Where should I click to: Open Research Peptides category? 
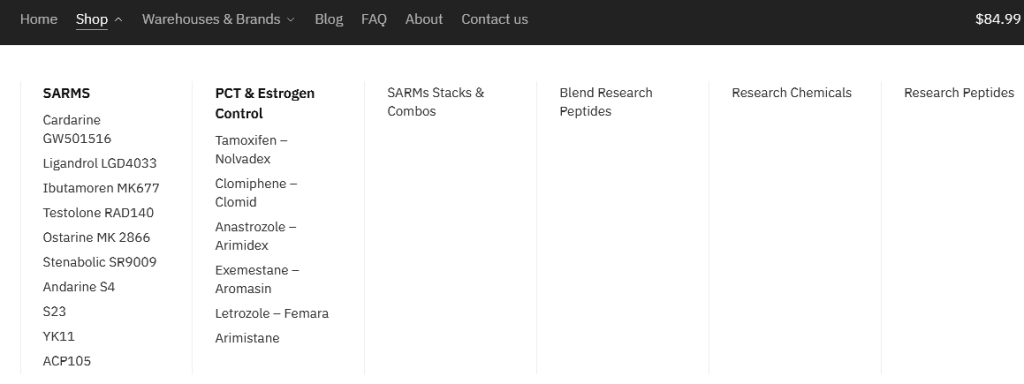tap(959, 93)
